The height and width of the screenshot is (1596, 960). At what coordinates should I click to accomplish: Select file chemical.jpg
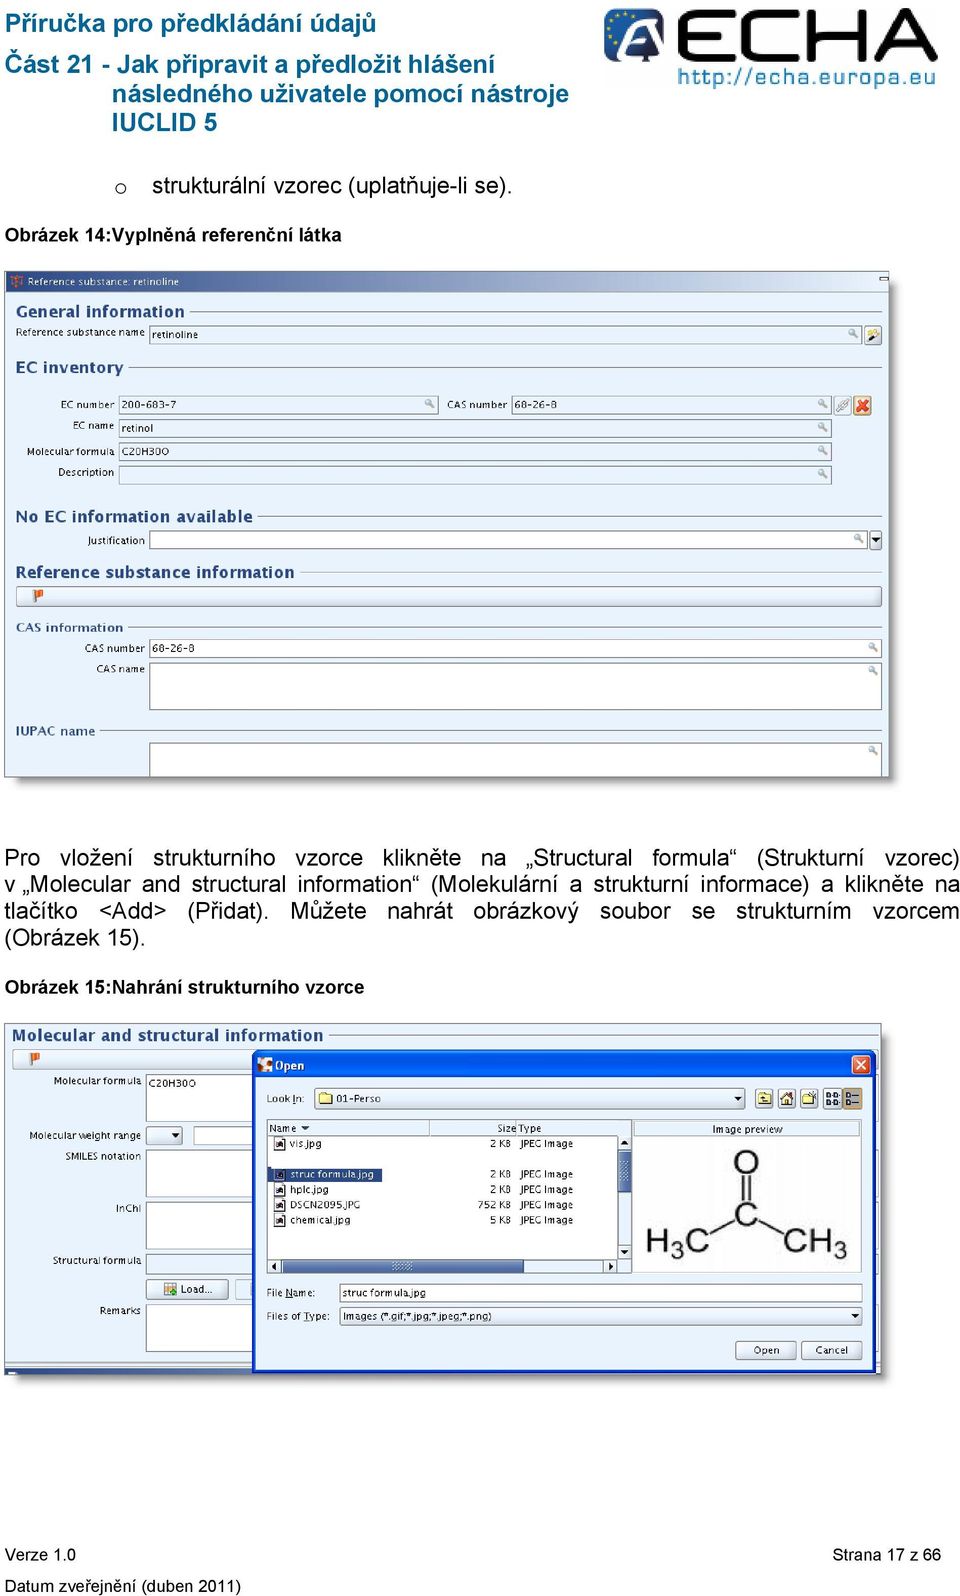coord(319,1220)
